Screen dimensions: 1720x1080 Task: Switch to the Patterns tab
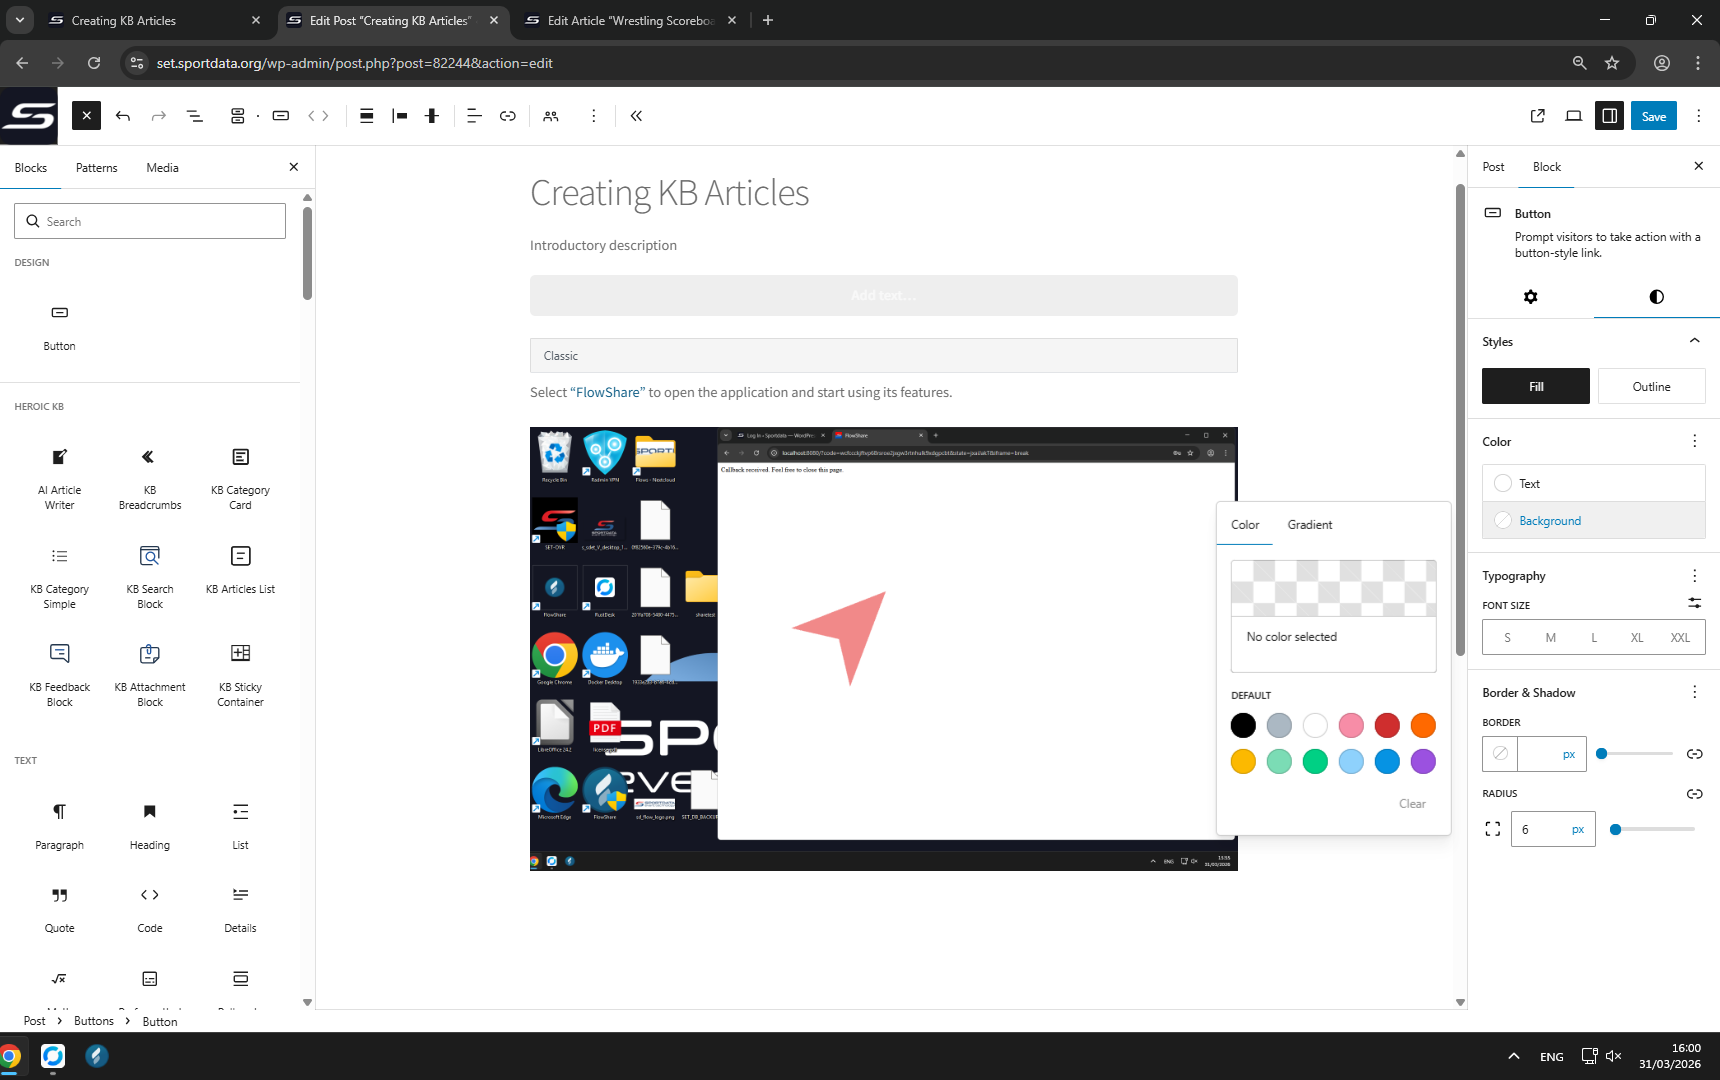click(x=96, y=168)
